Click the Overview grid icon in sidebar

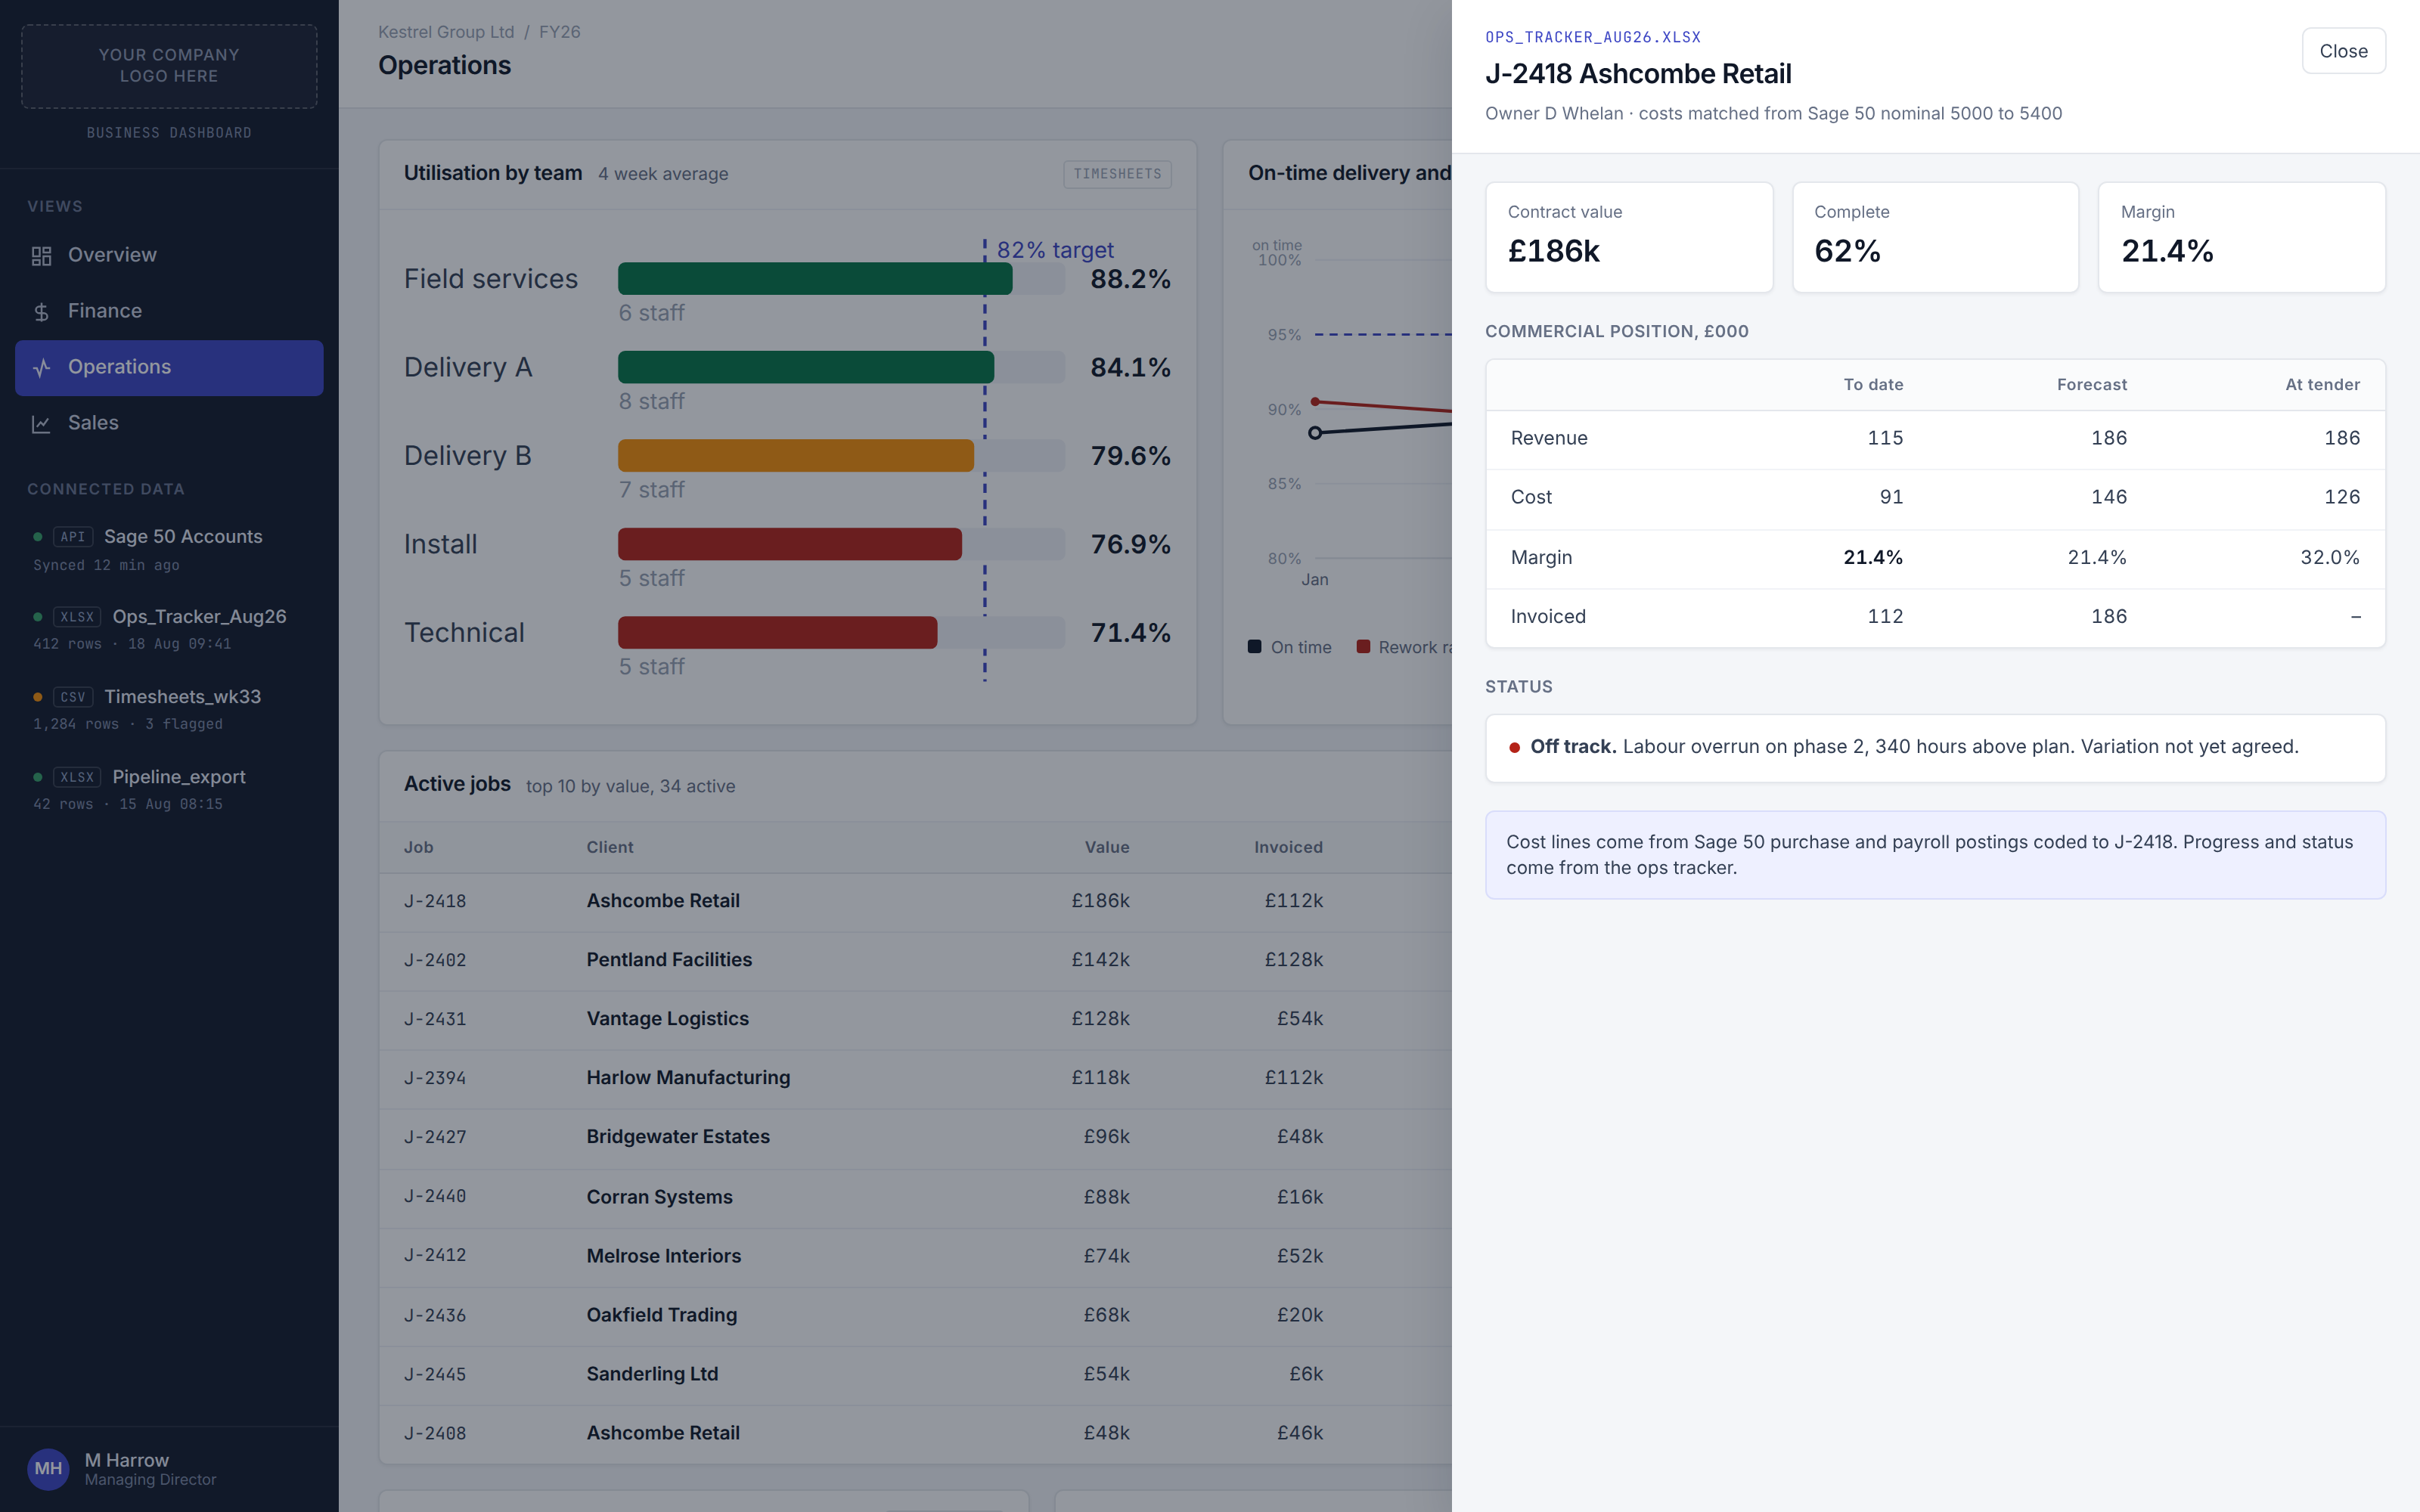click(x=41, y=256)
